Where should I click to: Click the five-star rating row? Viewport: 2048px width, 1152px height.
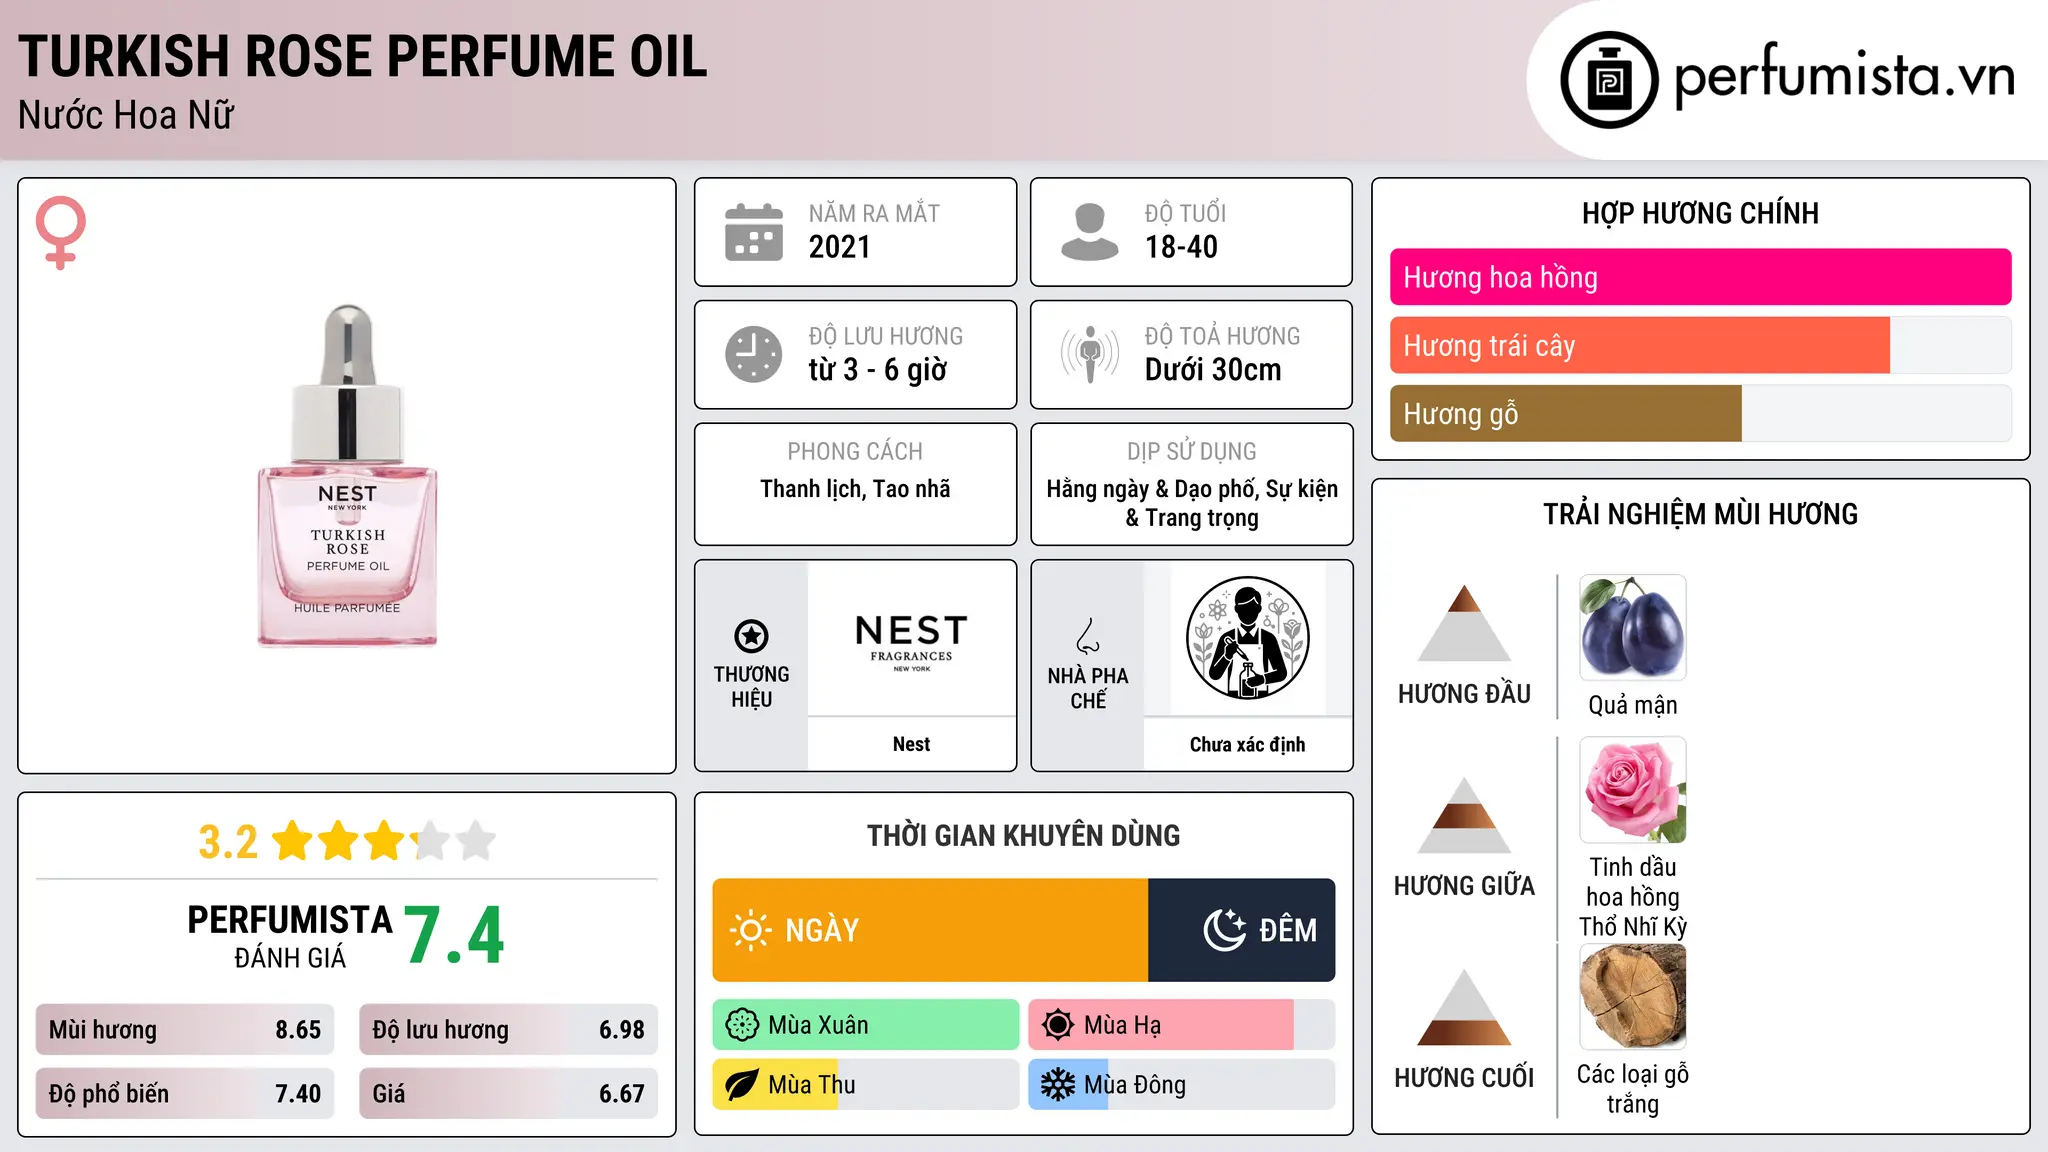(384, 841)
